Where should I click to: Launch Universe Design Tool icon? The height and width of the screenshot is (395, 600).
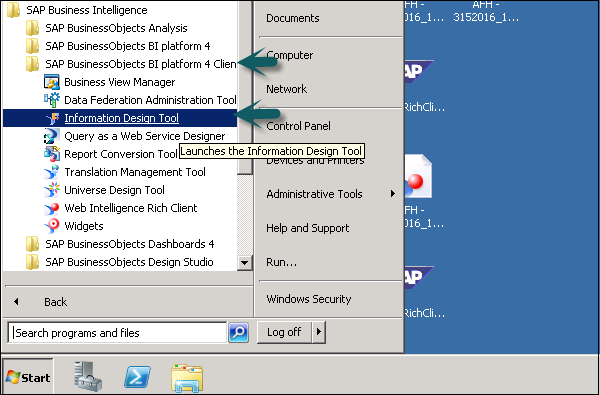click(52, 190)
